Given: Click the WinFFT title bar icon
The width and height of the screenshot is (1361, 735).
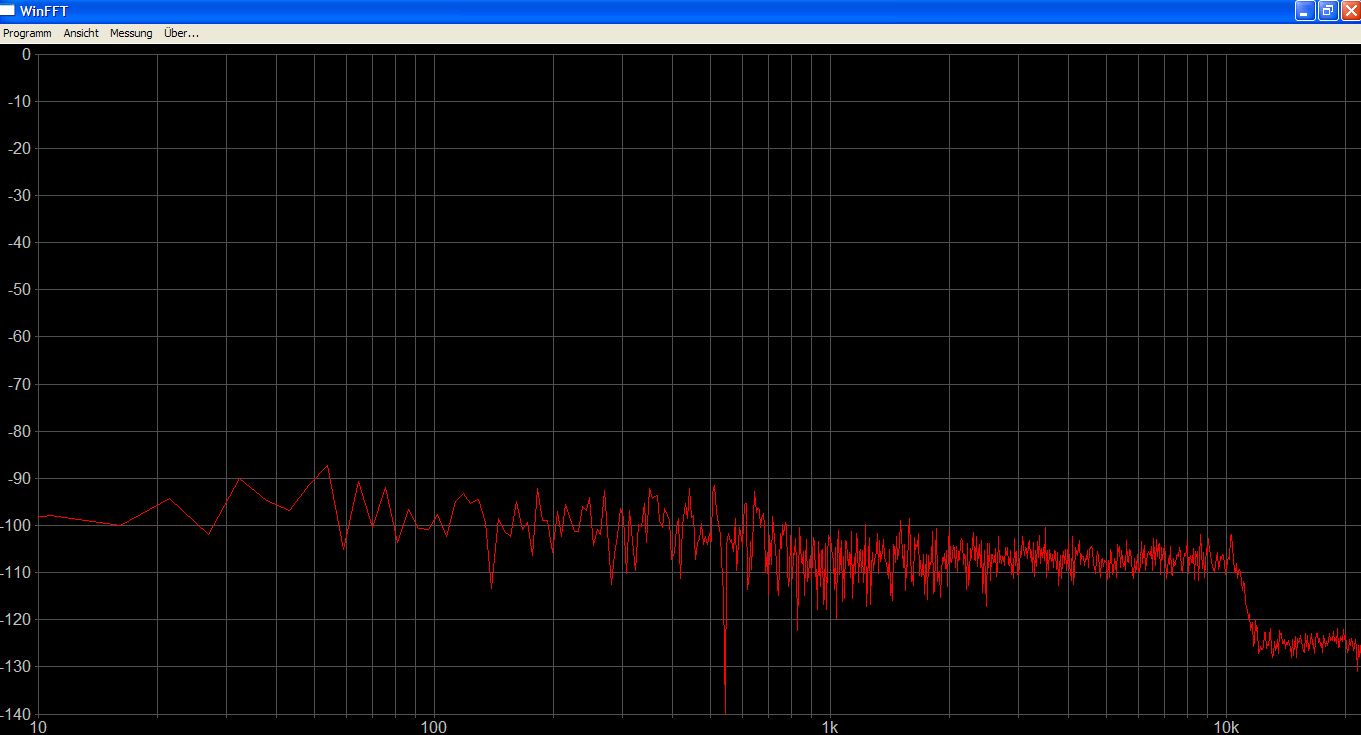Looking at the screenshot, I should pyautogui.click(x=9, y=11).
